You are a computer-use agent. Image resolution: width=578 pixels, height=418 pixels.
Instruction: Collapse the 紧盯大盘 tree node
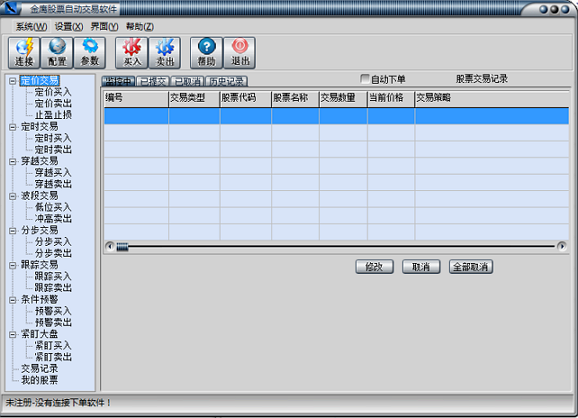[x=13, y=334]
